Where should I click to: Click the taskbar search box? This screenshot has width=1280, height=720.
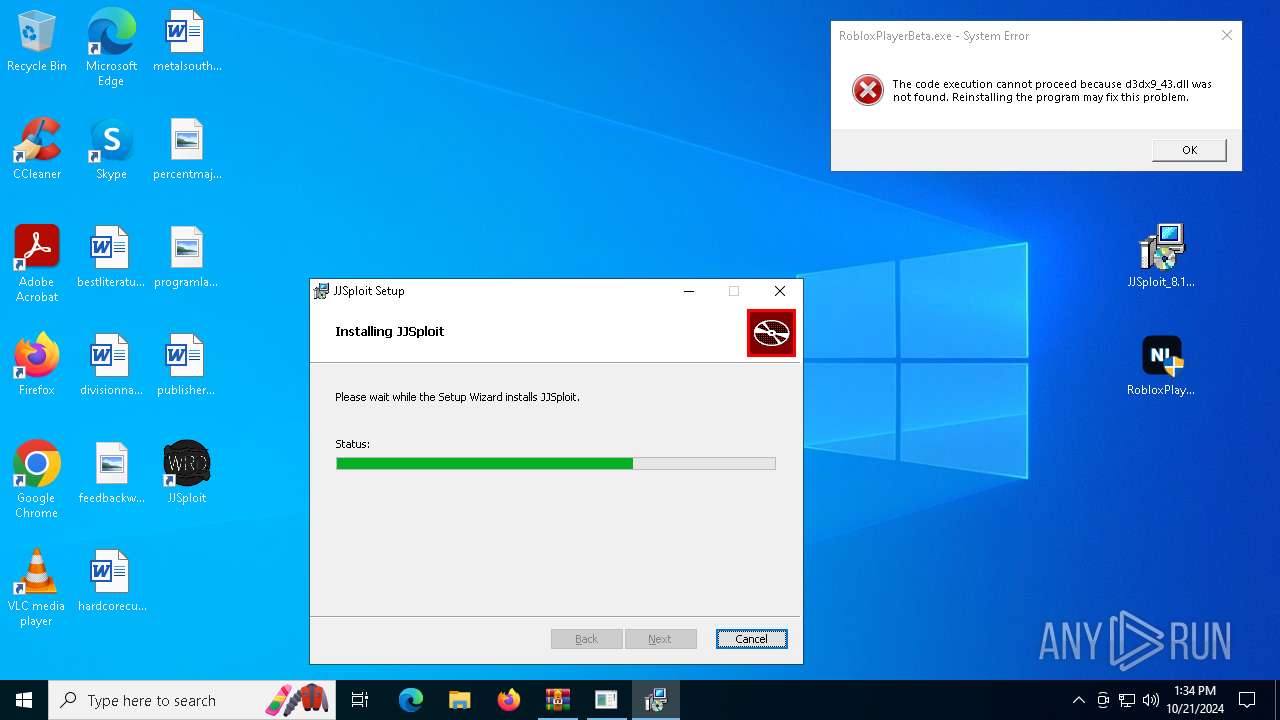(x=194, y=700)
